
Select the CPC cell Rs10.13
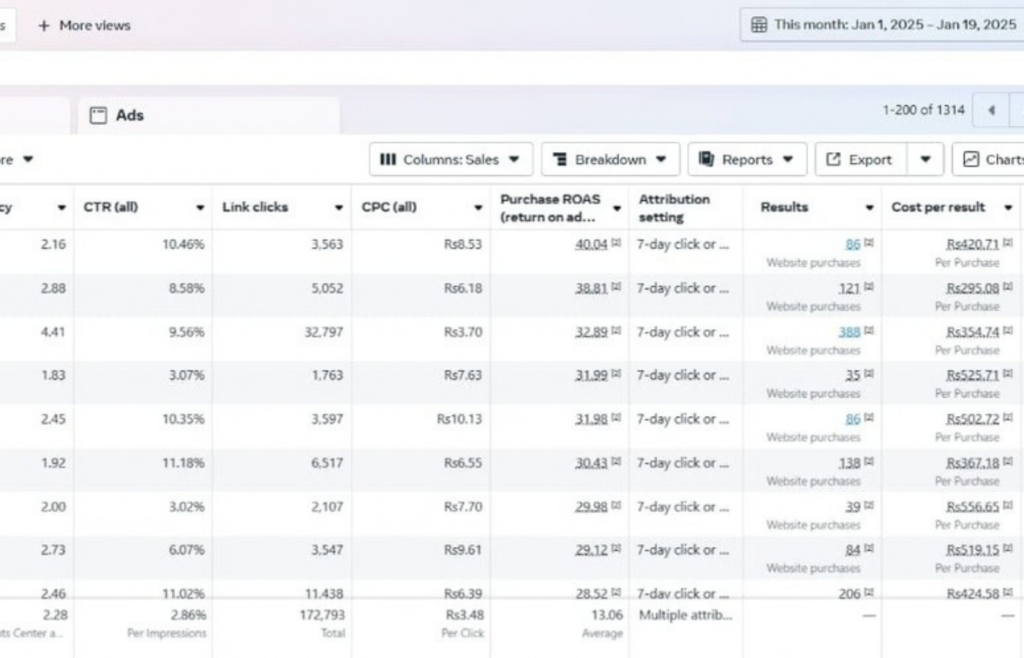pos(460,419)
